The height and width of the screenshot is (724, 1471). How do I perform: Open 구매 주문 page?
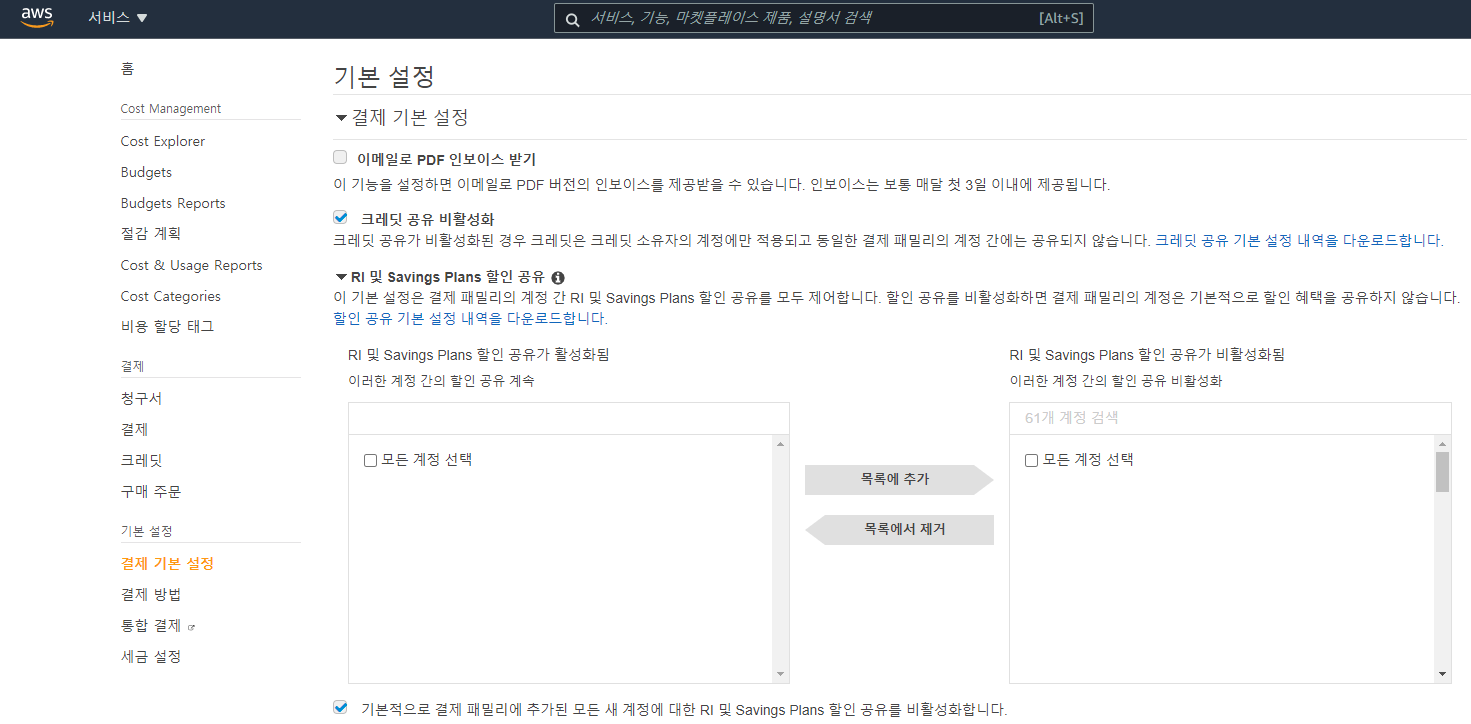pyautogui.click(x=151, y=491)
